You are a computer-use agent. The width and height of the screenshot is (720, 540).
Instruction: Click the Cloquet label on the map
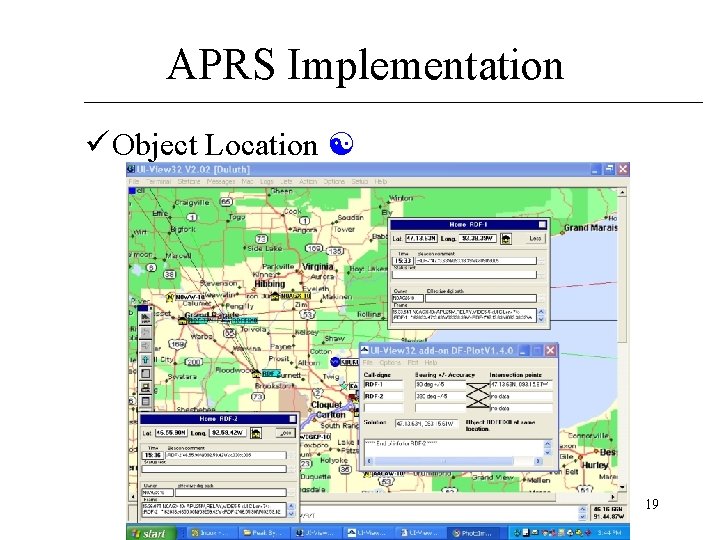326,405
